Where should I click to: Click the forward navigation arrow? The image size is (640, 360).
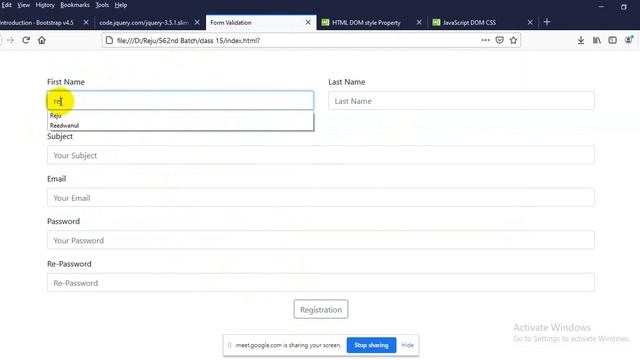[10, 40]
